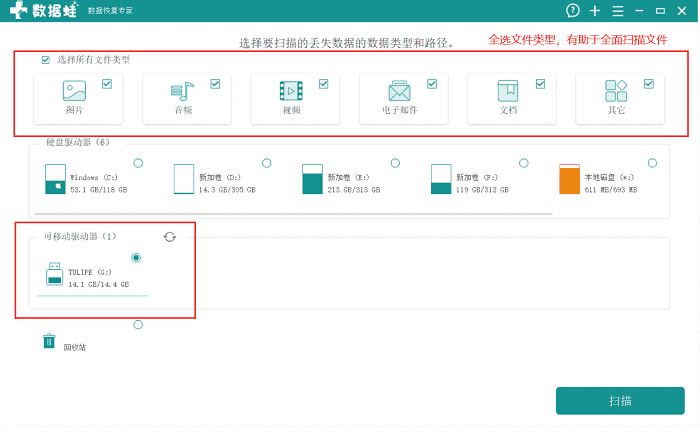Click the 14.3 GB/305 GB capacity text

(227, 190)
